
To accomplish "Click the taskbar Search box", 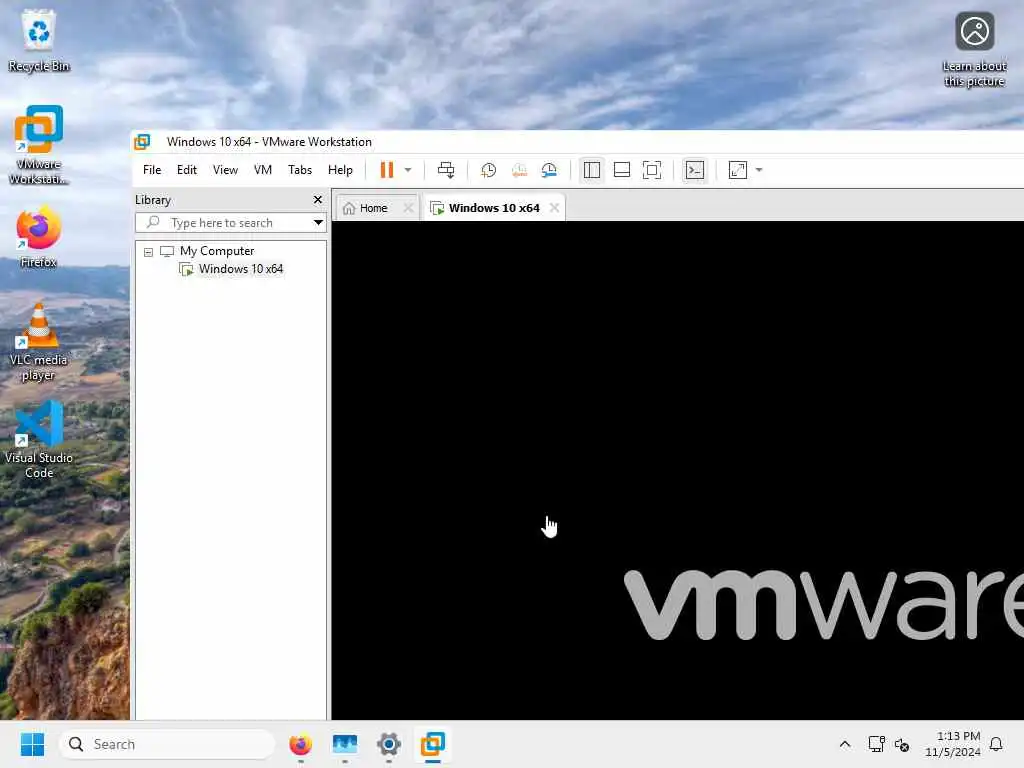I will click(167, 744).
